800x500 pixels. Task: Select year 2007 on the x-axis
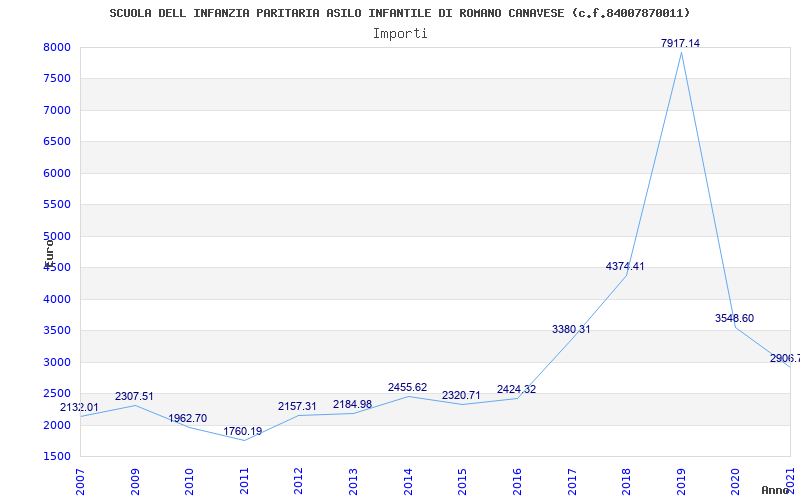click(x=80, y=480)
